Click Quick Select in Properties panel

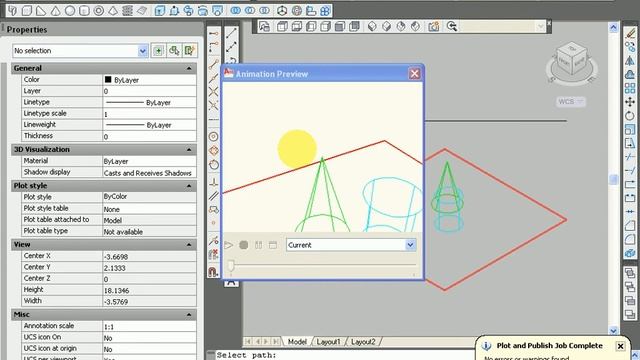tap(189, 51)
